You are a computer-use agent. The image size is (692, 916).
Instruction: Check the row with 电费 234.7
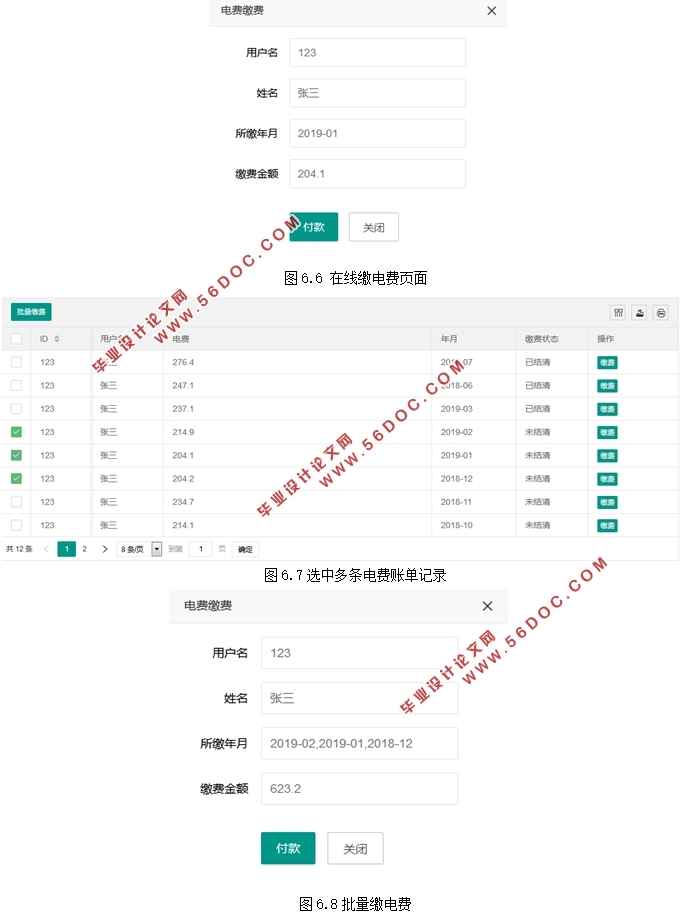pyautogui.click(x=16, y=502)
